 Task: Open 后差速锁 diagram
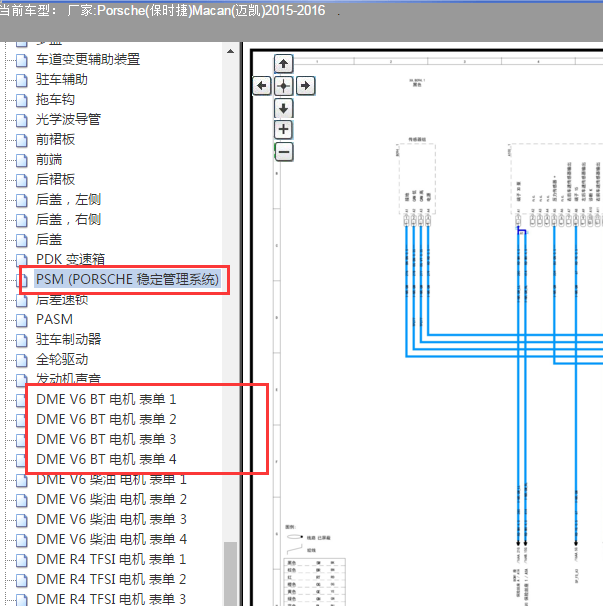[x=62, y=300]
